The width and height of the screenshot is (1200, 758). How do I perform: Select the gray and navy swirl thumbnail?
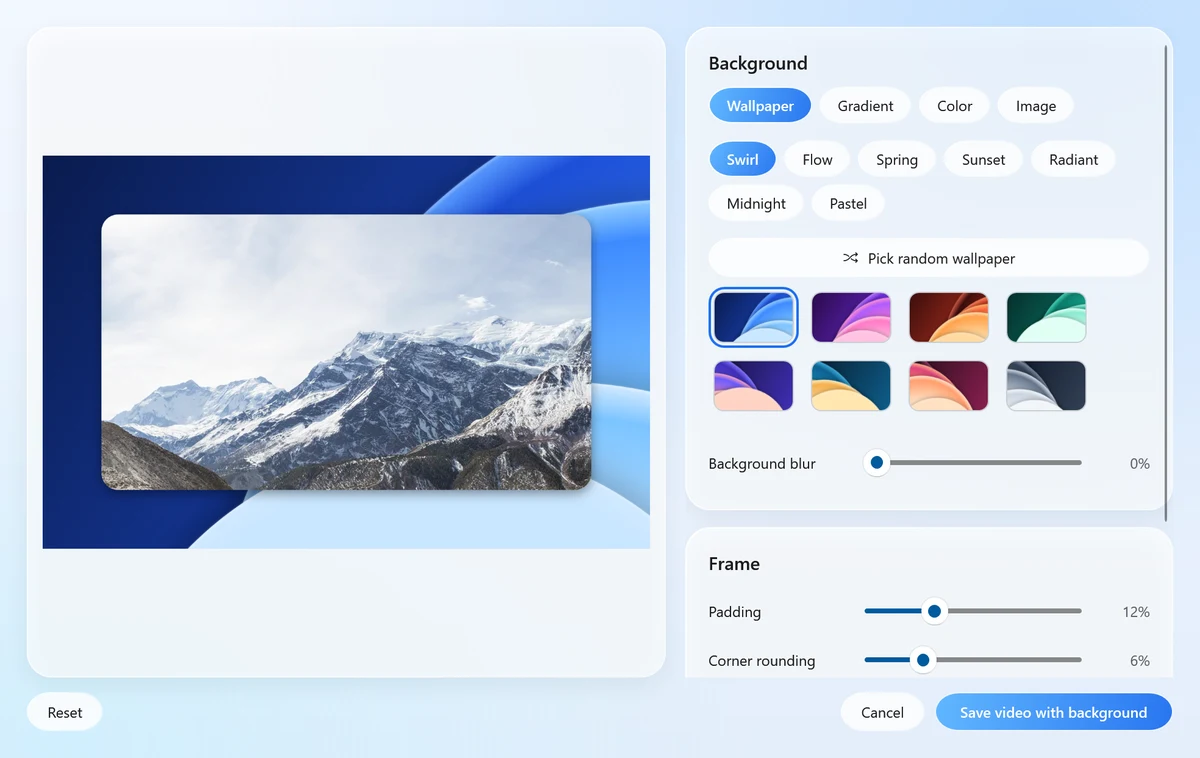pyautogui.click(x=1046, y=386)
